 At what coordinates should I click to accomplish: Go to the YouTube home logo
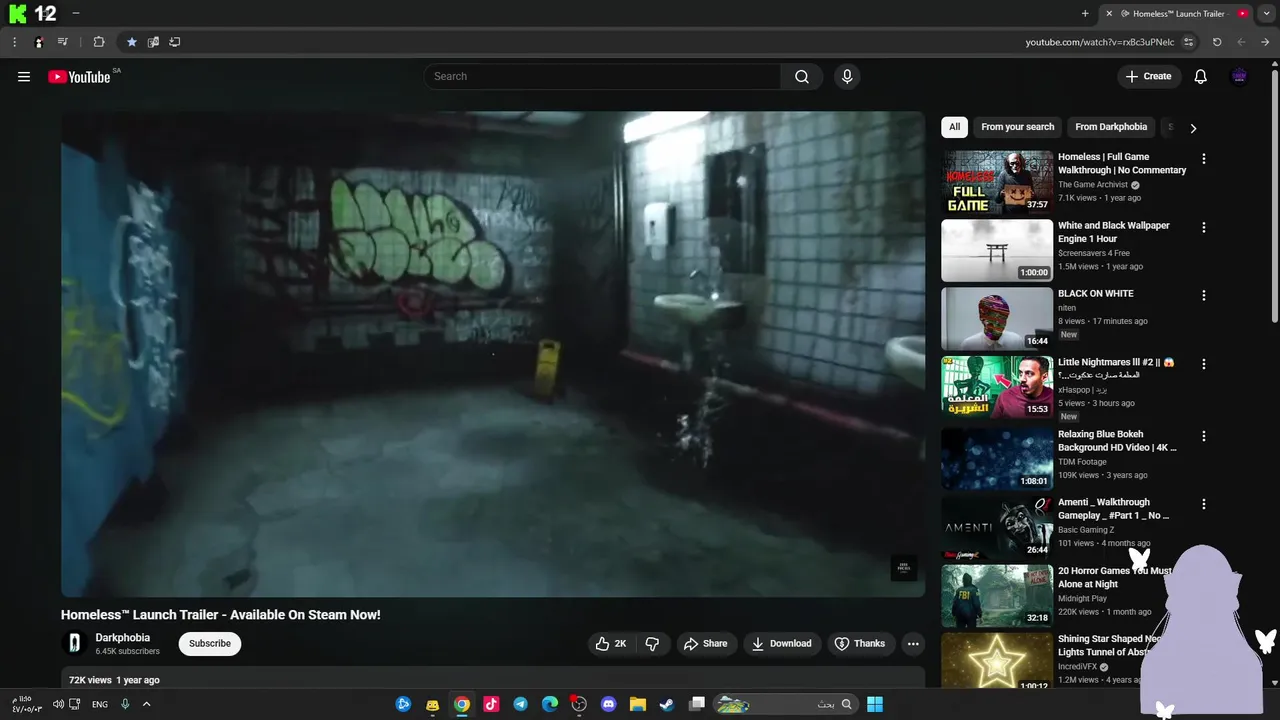click(x=79, y=77)
